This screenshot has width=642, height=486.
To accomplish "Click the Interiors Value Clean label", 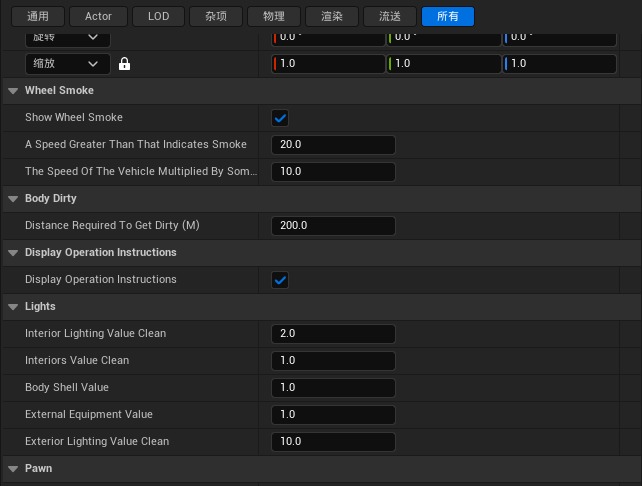I will [77, 361].
